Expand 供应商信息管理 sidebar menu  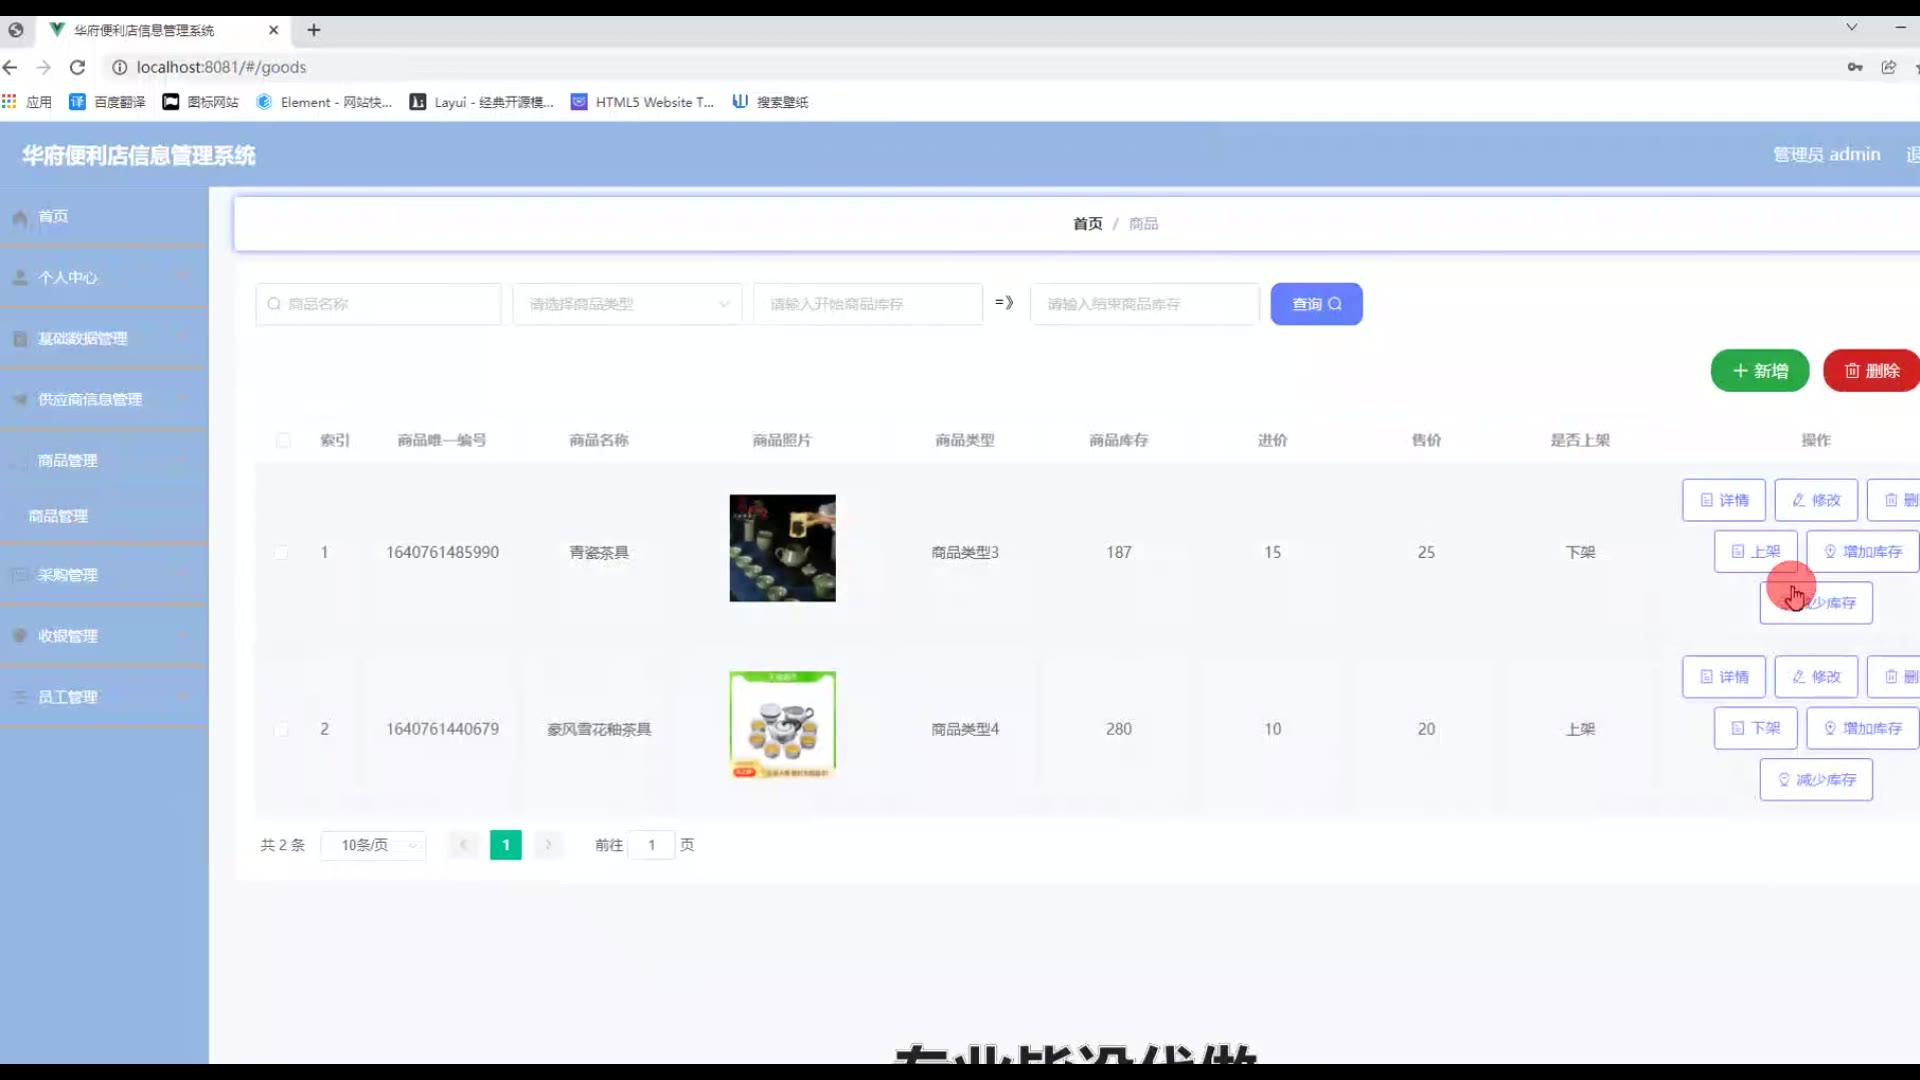[104, 400]
